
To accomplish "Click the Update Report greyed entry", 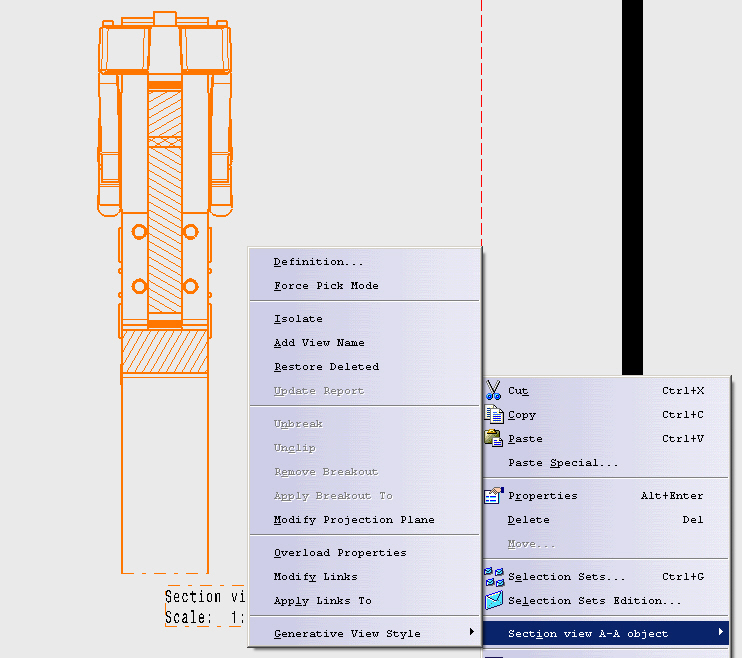I will [319, 391].
